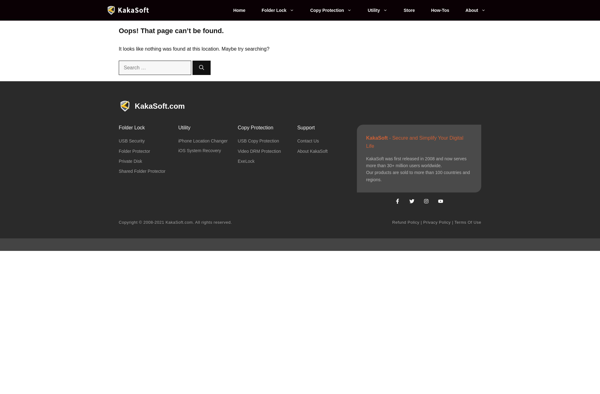Open the Privacy Policy link
The image size is (600, 394).
437,222
